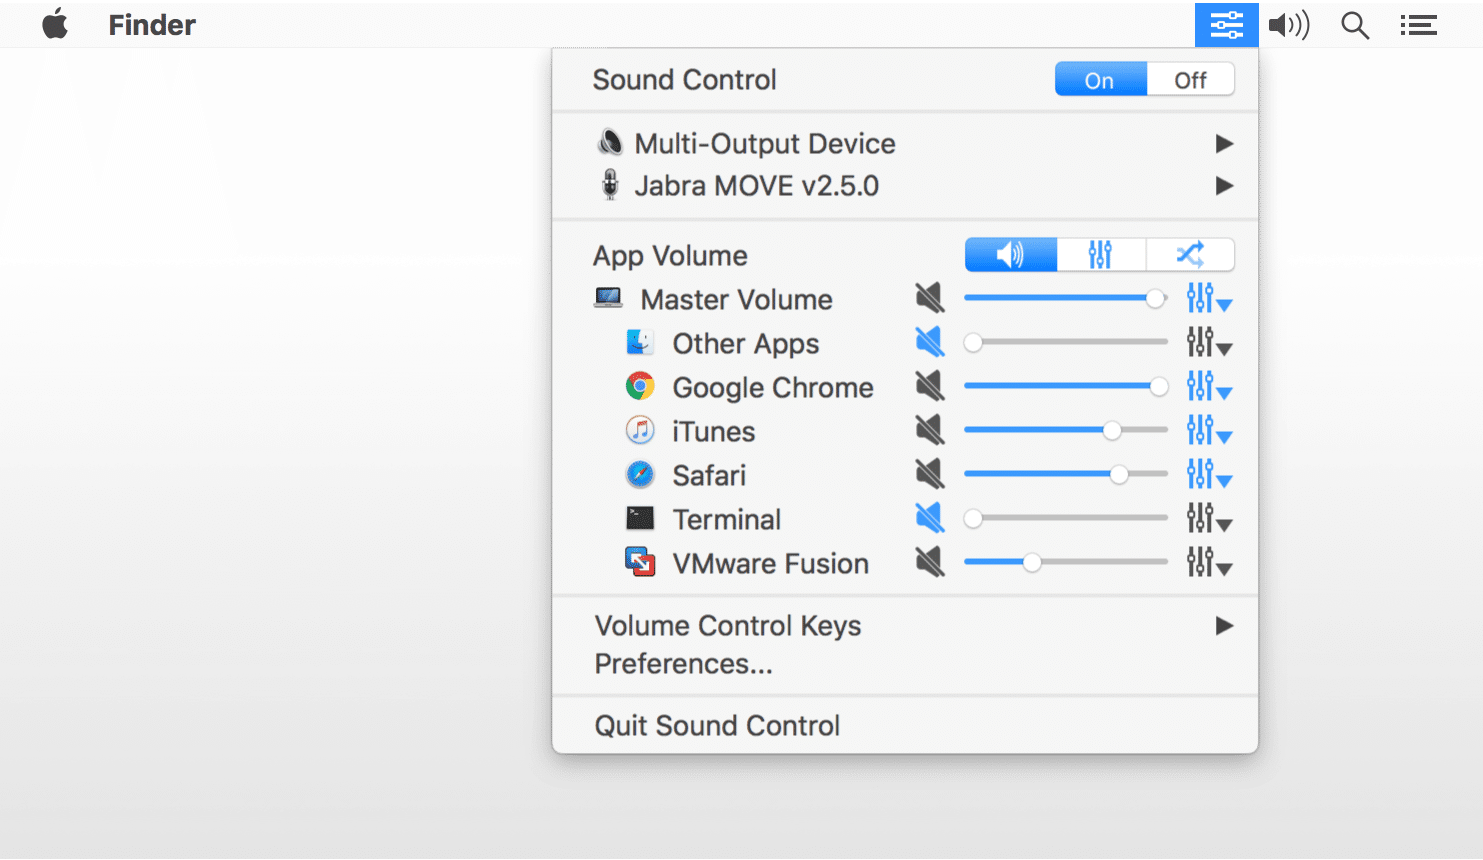Mute Safari audio
The height and width of the screenshot is (860, 1483).
click(x=930, y=474)
